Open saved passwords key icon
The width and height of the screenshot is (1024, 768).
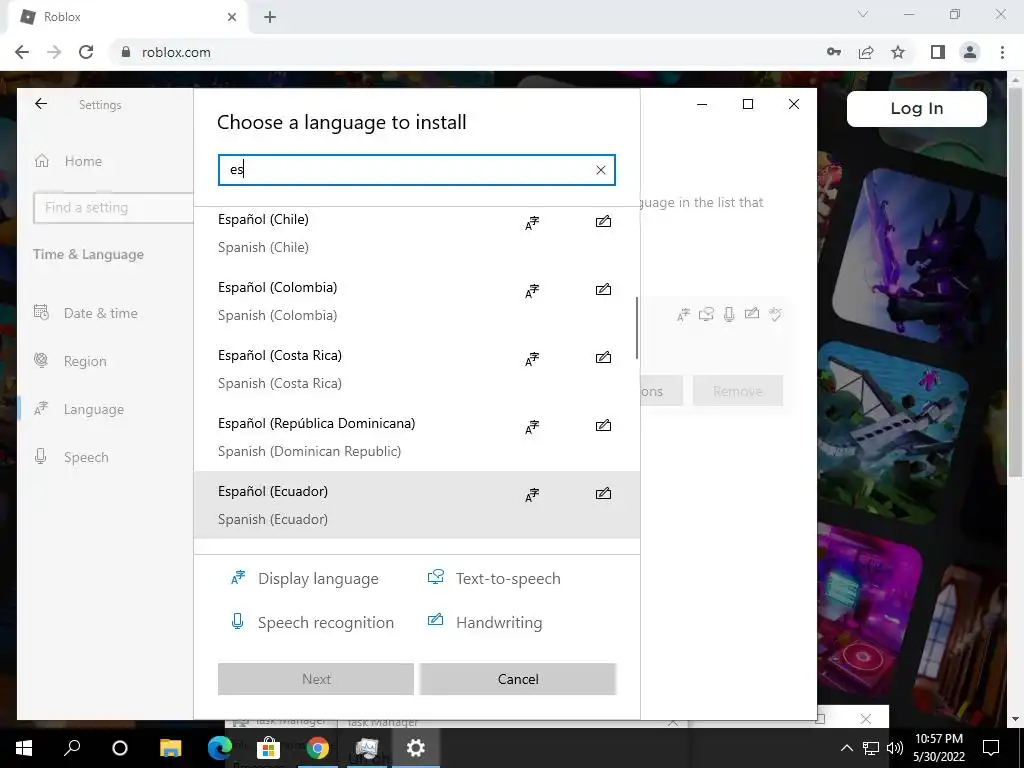point(834,52)
